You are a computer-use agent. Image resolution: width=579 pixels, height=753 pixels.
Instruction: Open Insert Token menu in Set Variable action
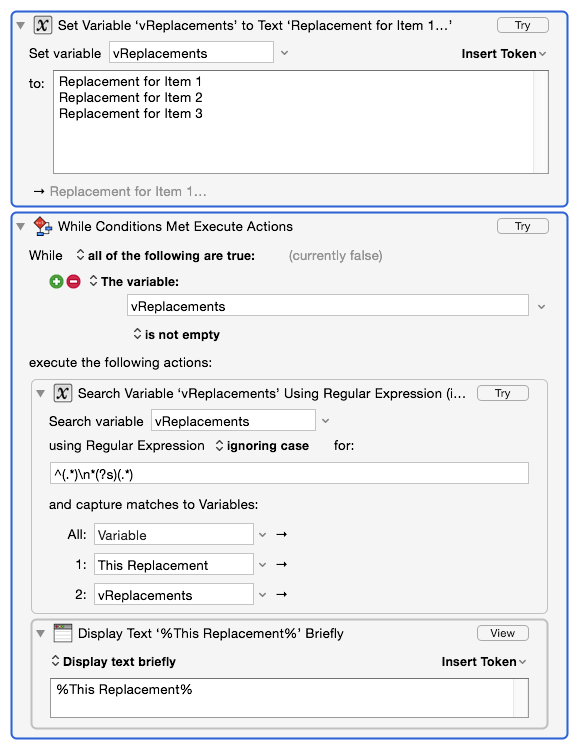point(504,54)
